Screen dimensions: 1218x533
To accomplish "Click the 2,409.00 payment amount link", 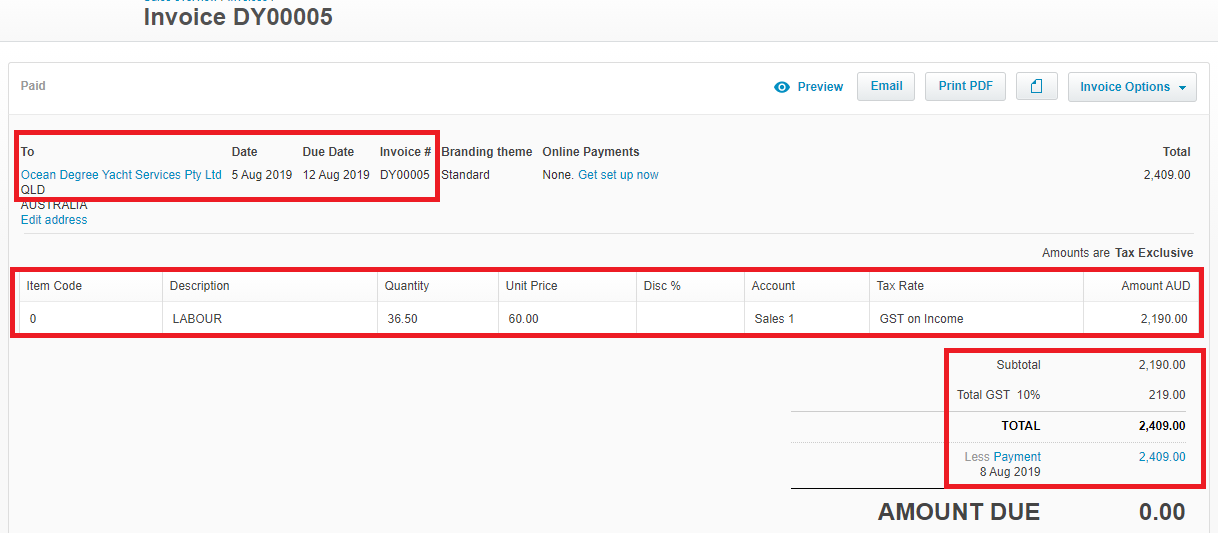I will click(1162, 457).
